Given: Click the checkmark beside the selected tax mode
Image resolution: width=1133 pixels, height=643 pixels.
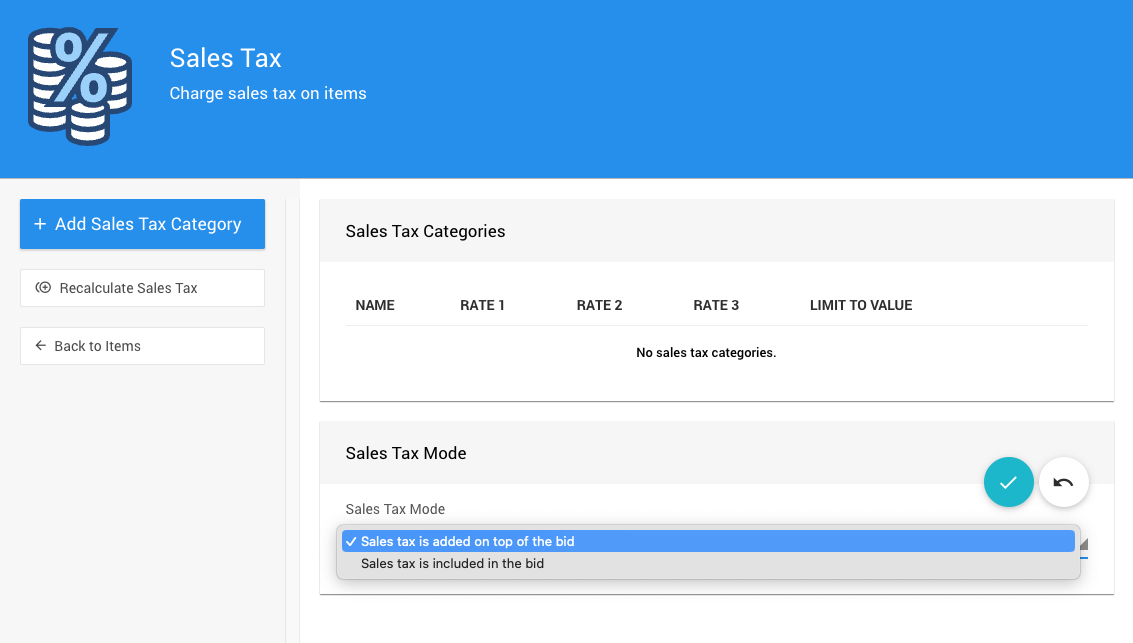Looking at the screenshot, I should tap(350, 541).
